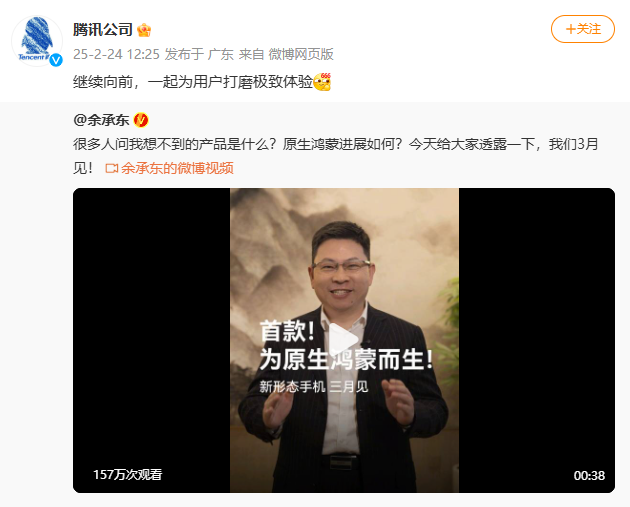Follow the account with the +关注 button
Viewport: 630px width, 507px height.
tap(583, 29)
